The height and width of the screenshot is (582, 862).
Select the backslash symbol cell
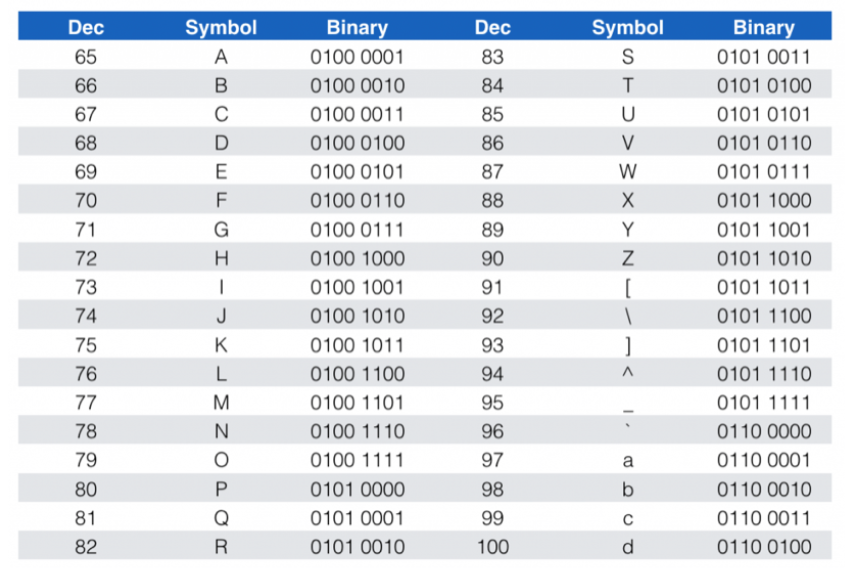point(628,317)
